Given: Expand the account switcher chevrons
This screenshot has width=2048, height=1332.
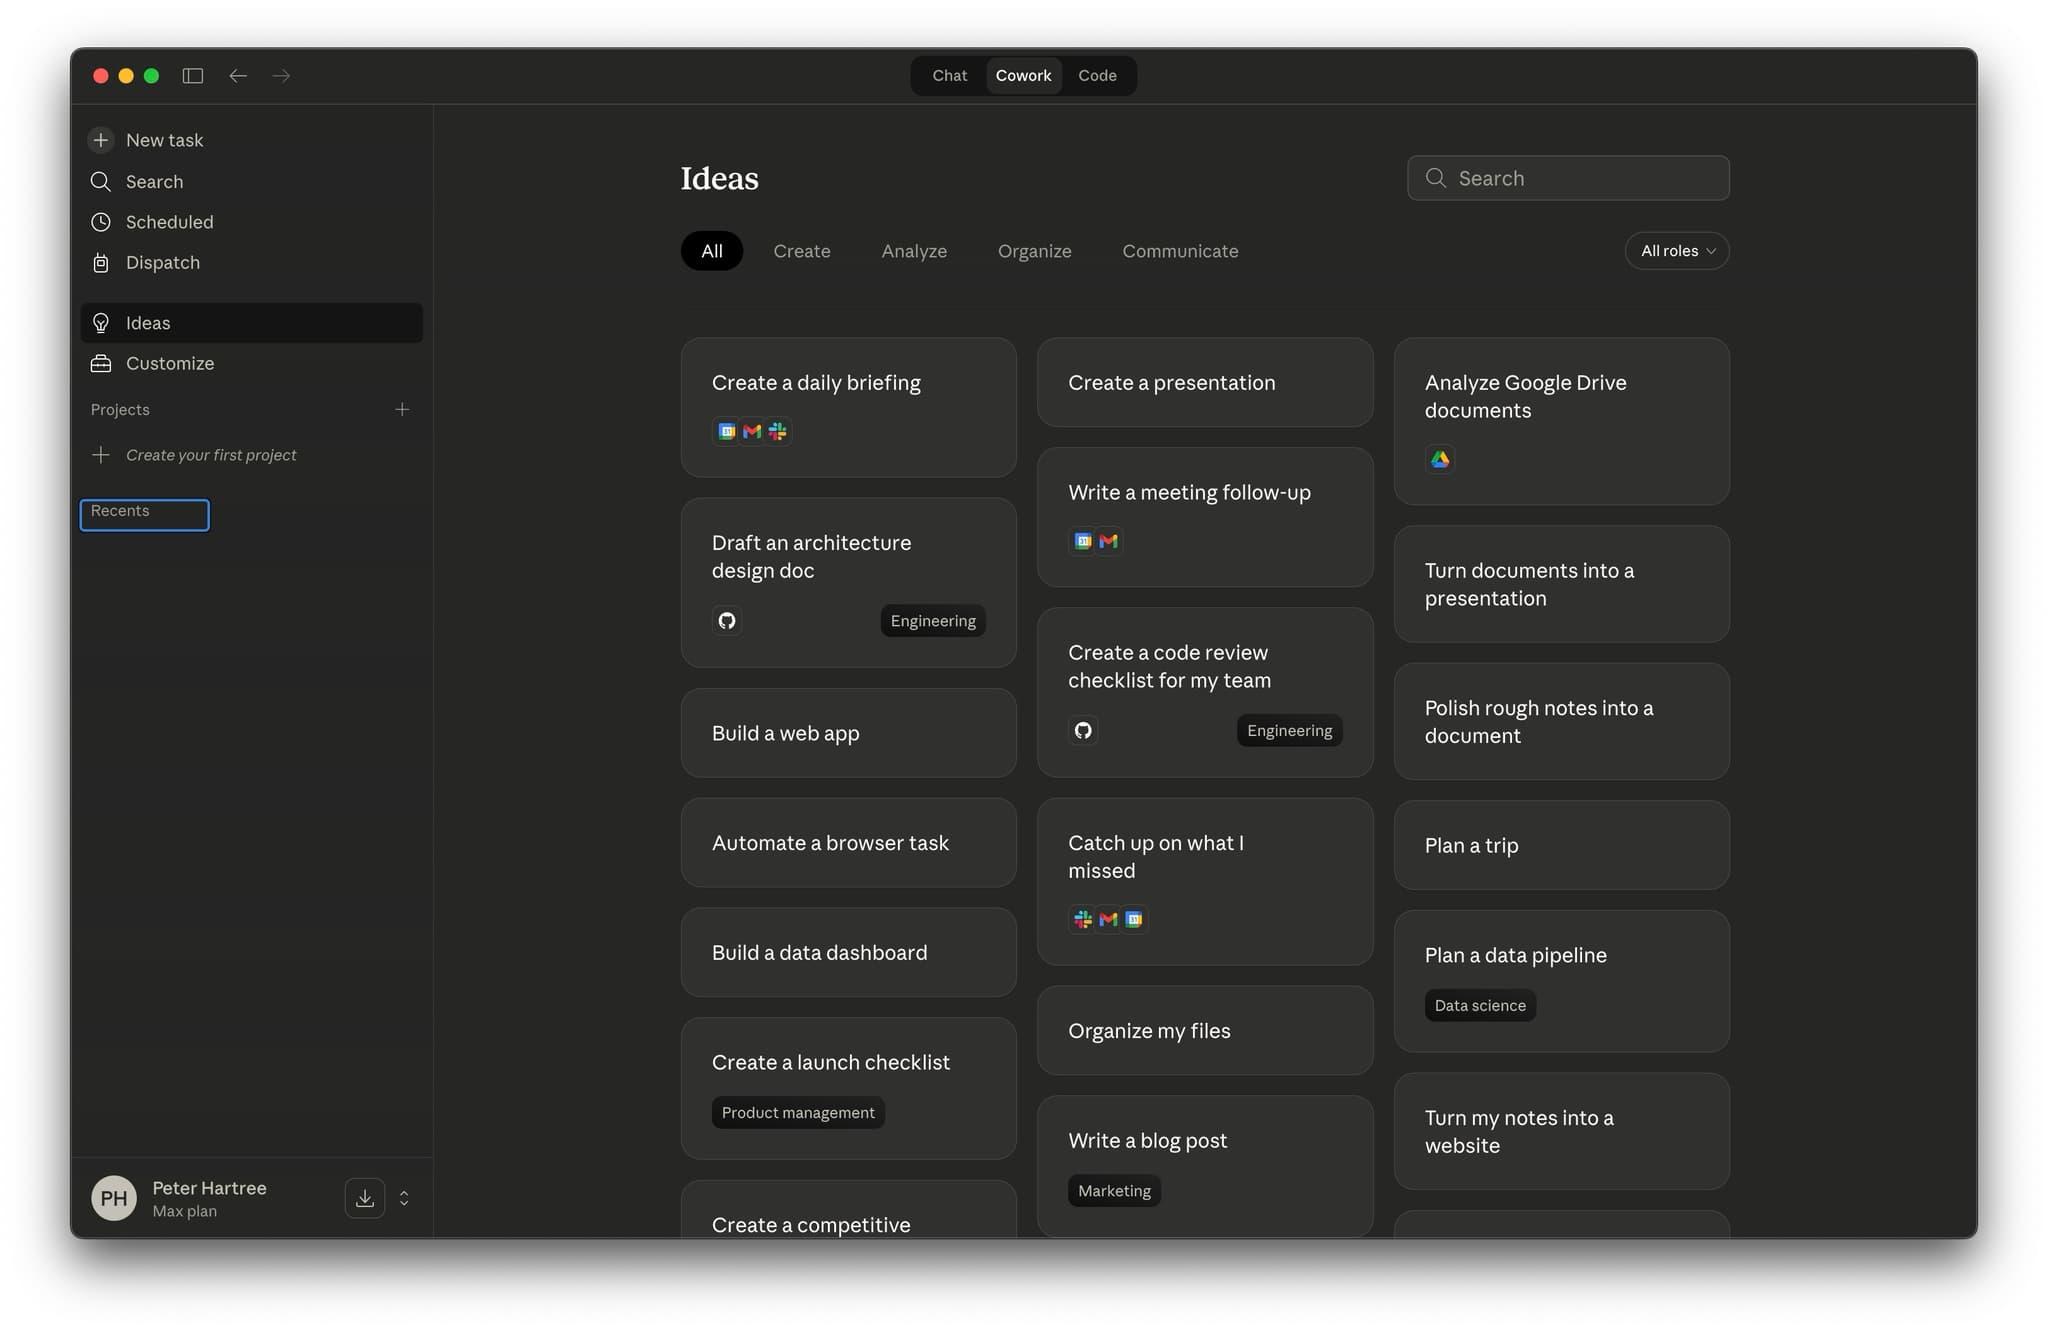Looking at the screenshot, I should (404, 1198).
